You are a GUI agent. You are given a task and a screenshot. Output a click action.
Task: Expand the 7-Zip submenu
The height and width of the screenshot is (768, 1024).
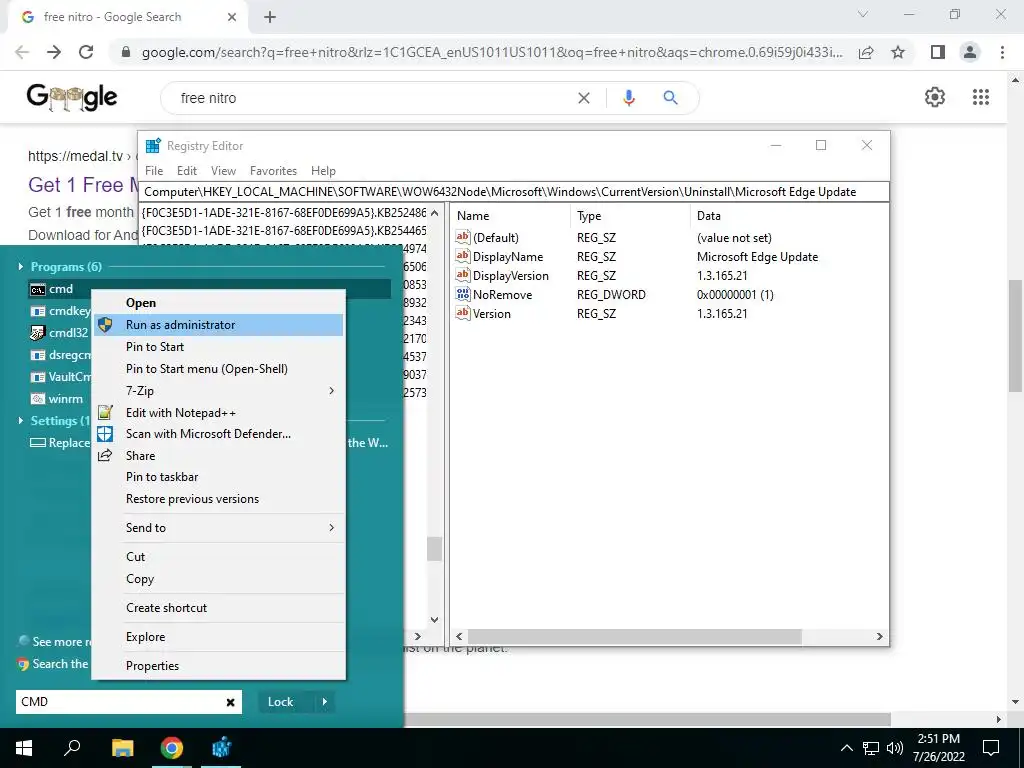tap(218, 391)
